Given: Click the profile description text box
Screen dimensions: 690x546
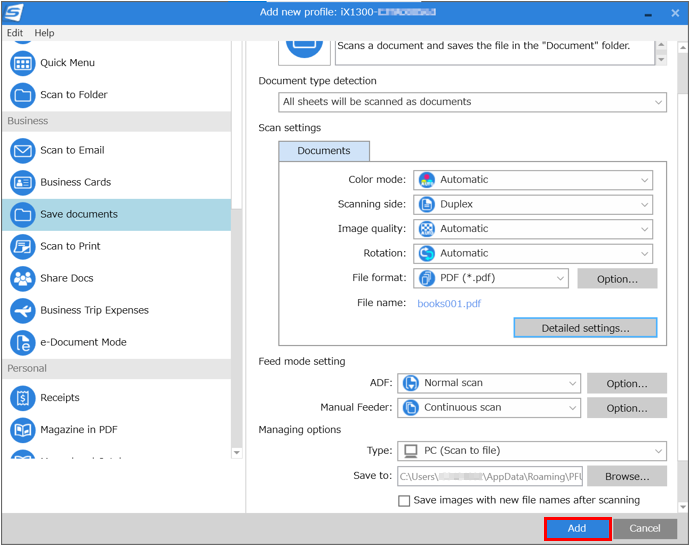Looking at the screenshot, I should 495,52.
